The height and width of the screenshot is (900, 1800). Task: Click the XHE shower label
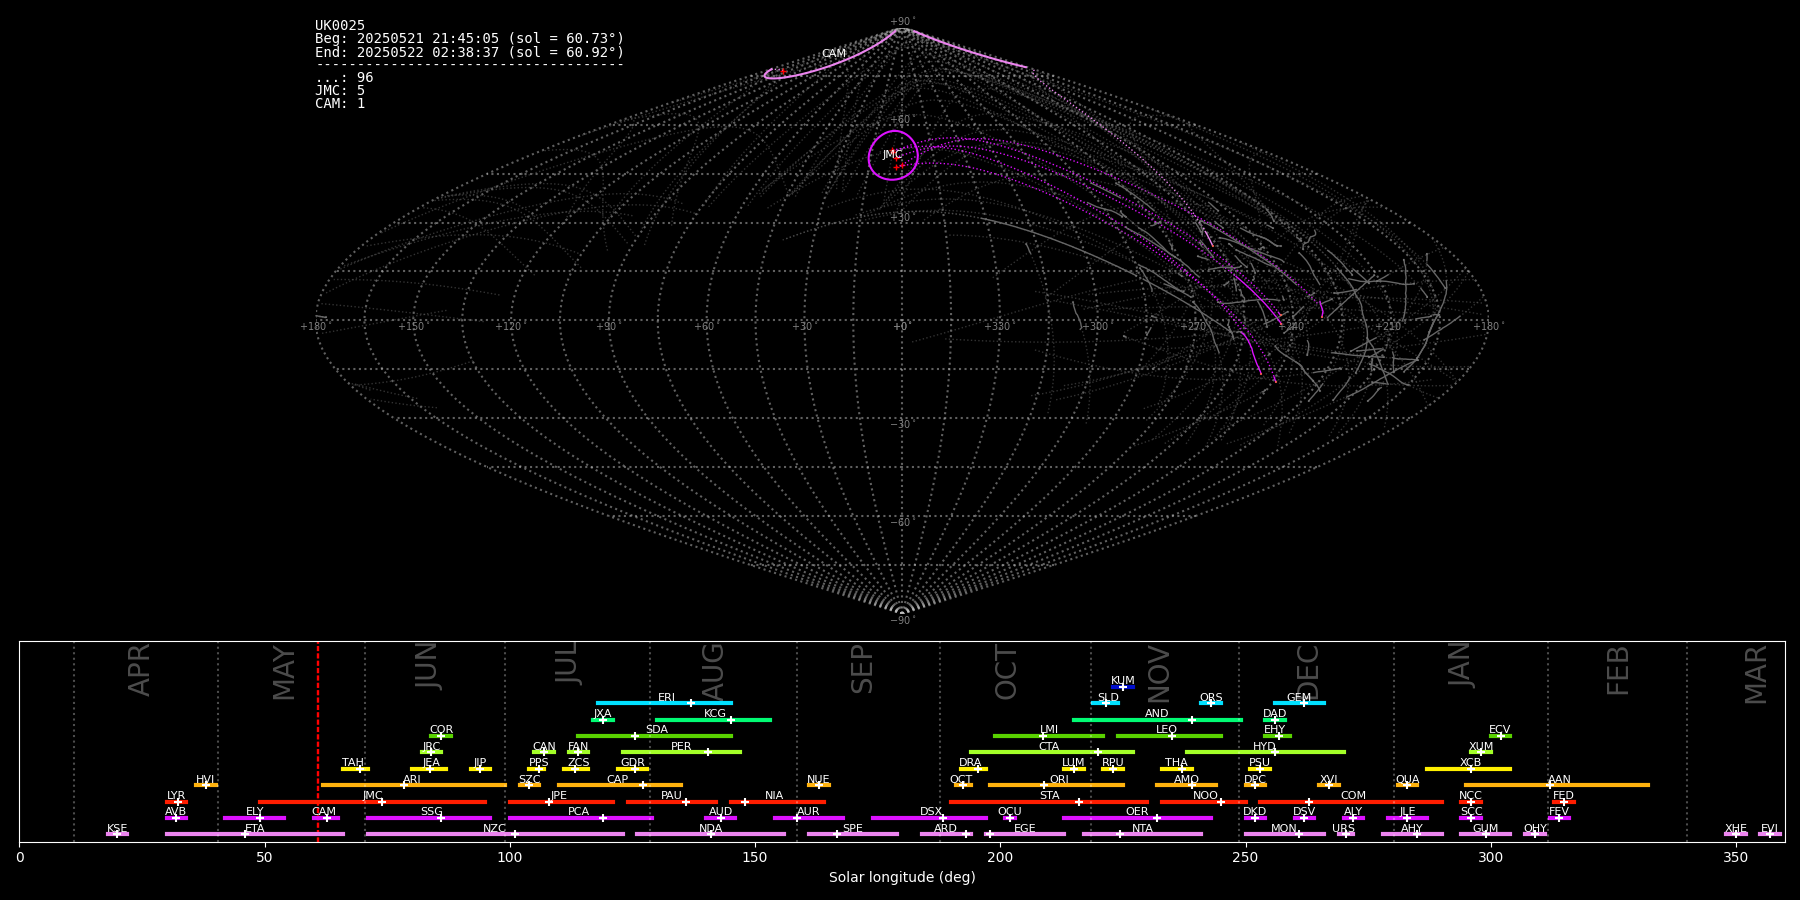tap(1735, 829)
